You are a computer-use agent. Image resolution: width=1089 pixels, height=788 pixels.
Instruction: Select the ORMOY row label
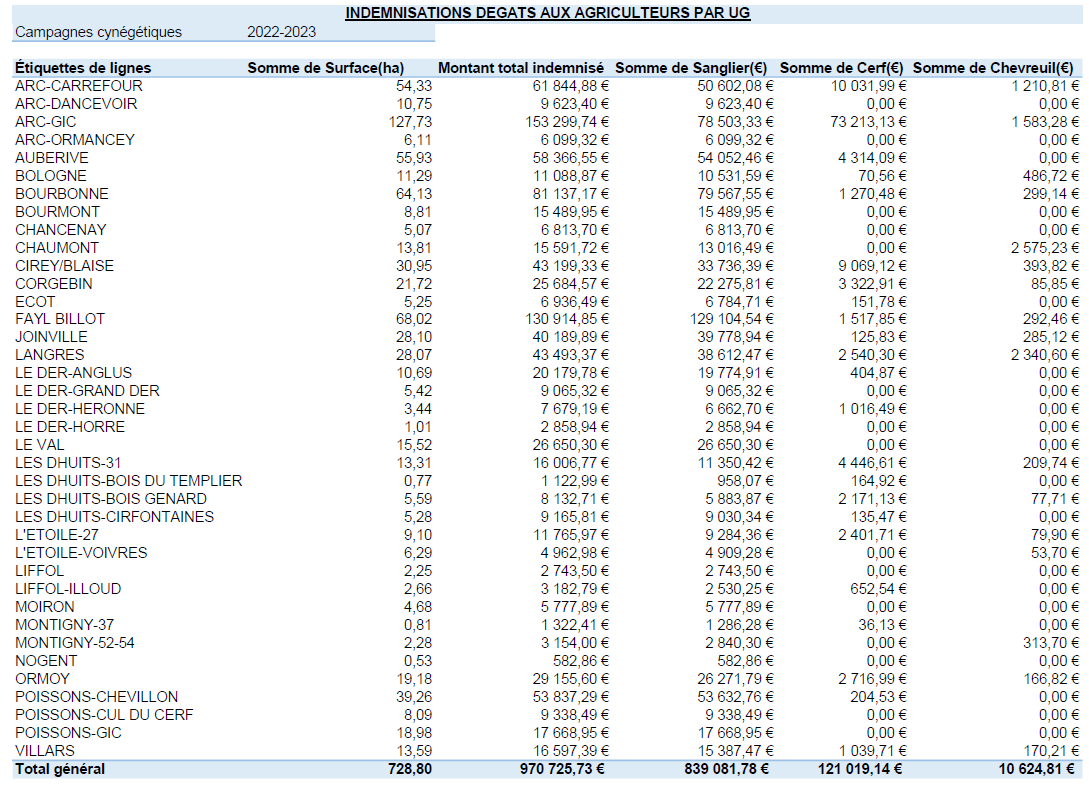(42, 680)
